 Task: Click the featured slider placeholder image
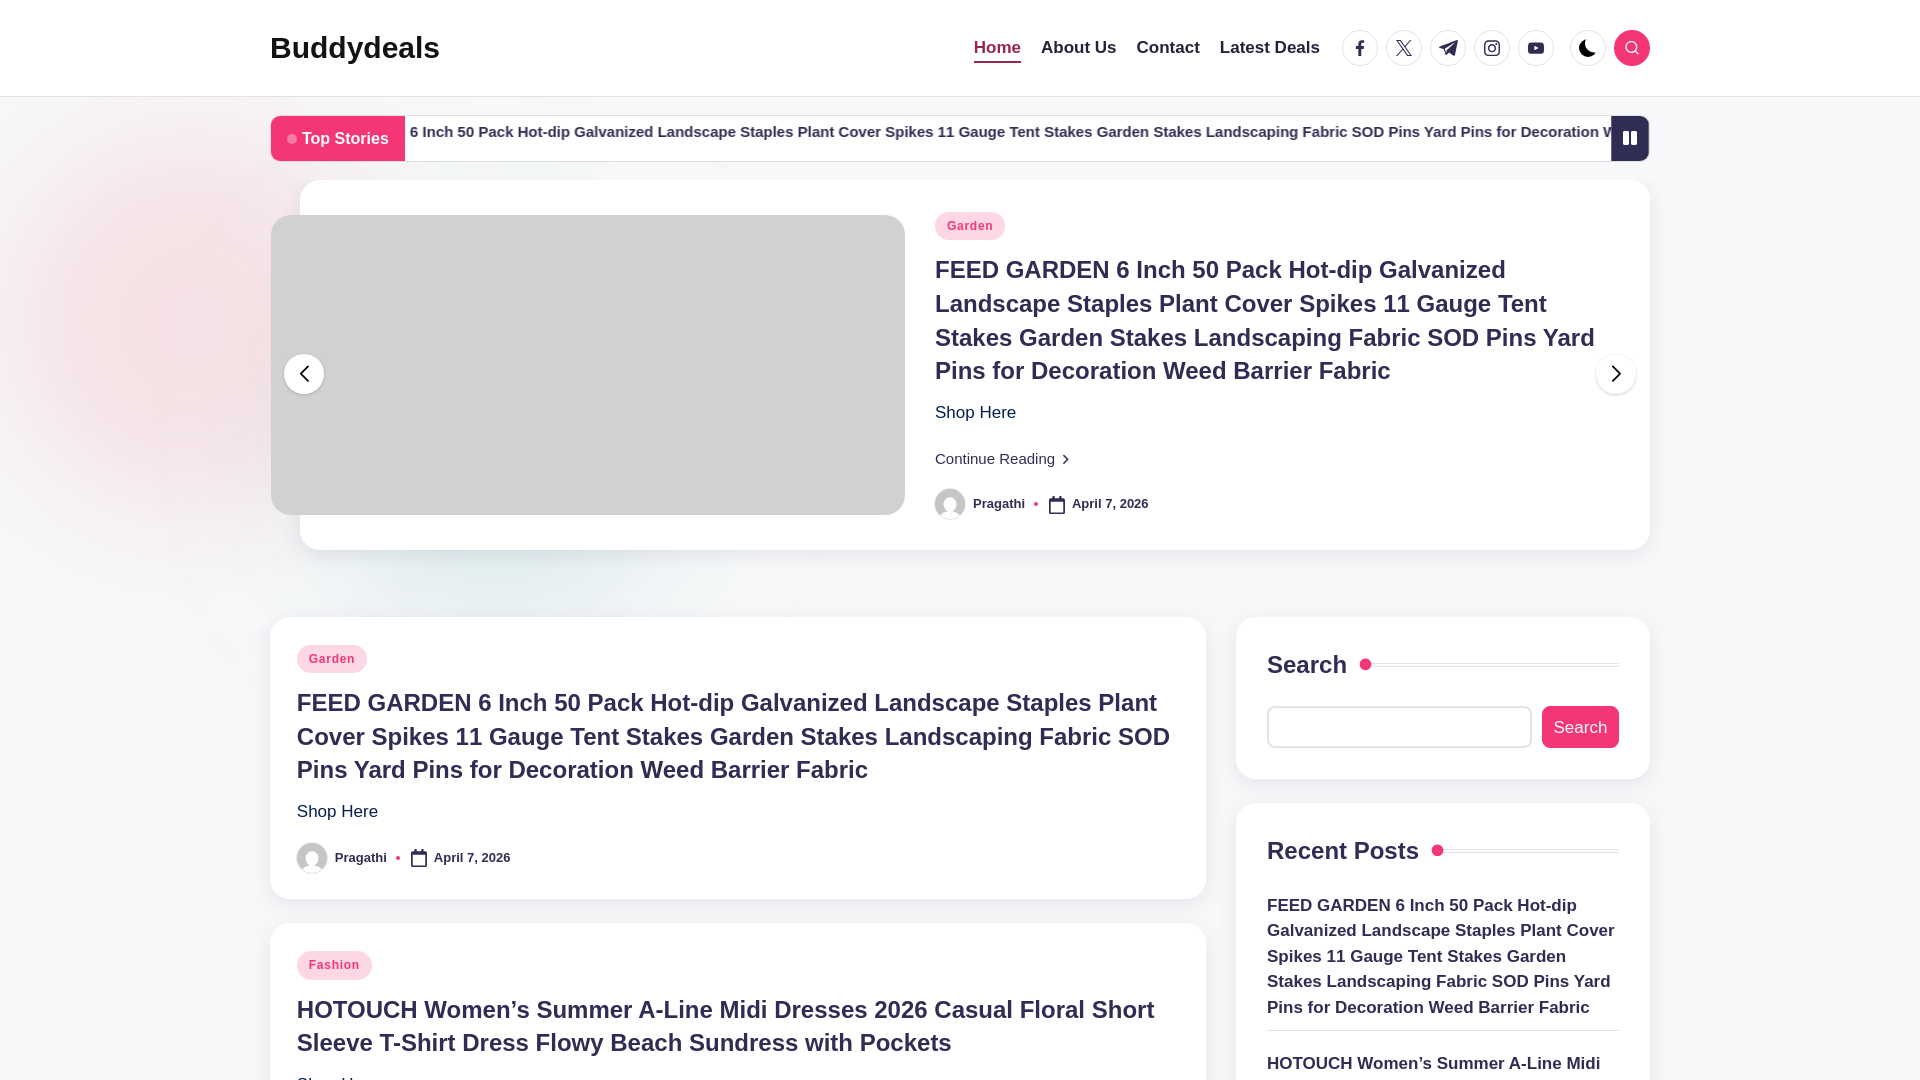pos(587,365)
